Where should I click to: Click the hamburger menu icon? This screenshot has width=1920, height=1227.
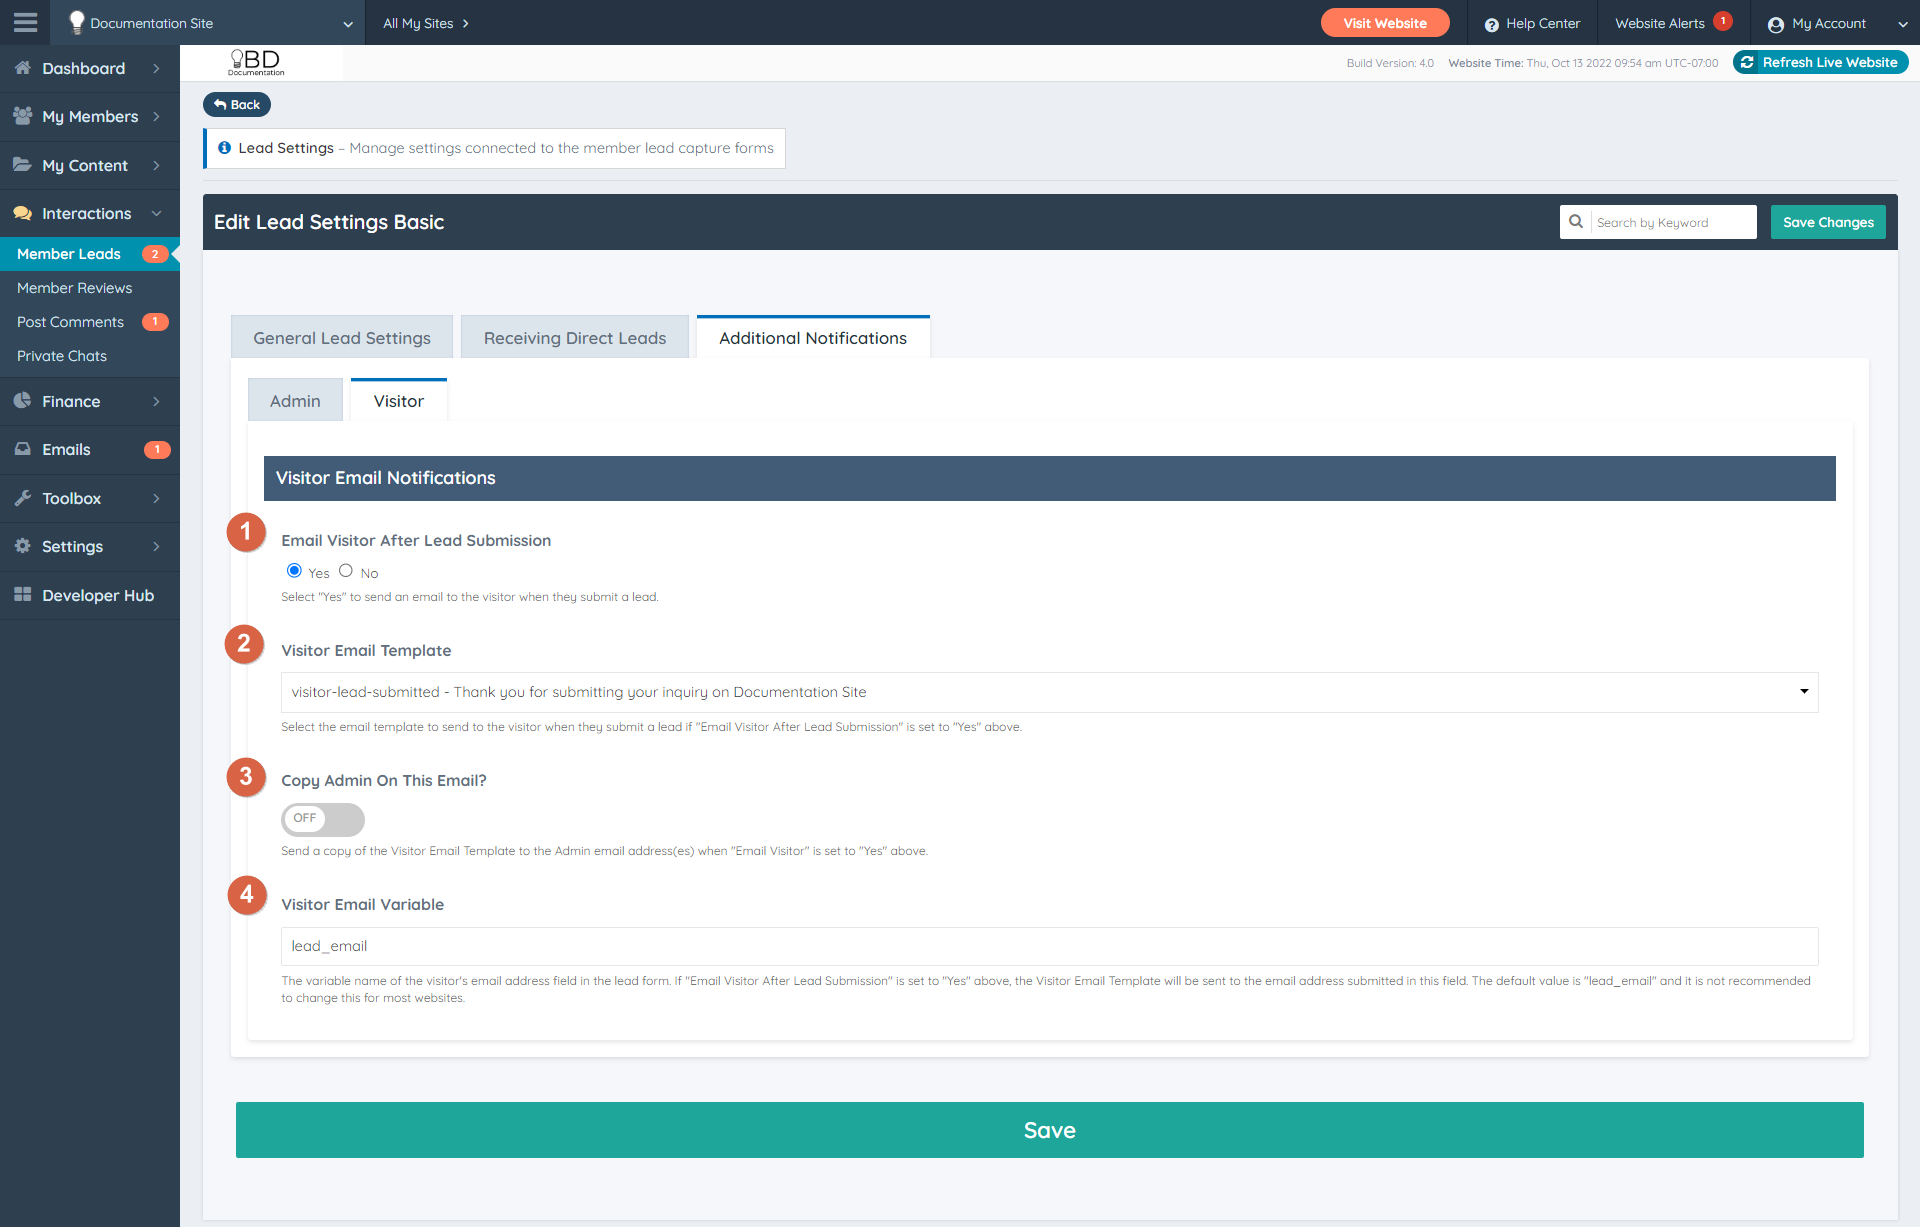click(25, 22)
